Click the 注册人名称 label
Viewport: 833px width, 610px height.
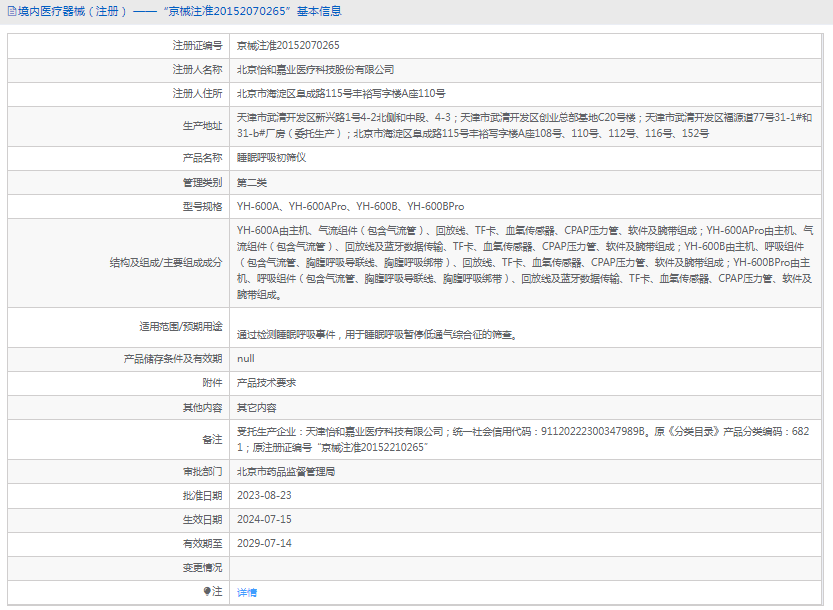click(197, 70)
